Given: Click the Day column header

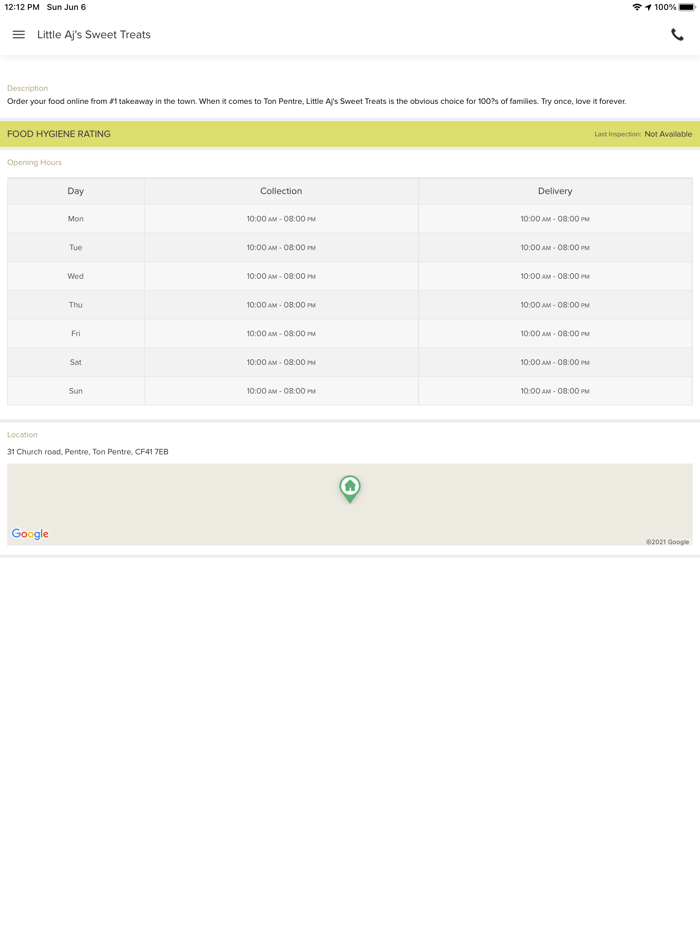Looking at the screenshot, I should 76,191.
